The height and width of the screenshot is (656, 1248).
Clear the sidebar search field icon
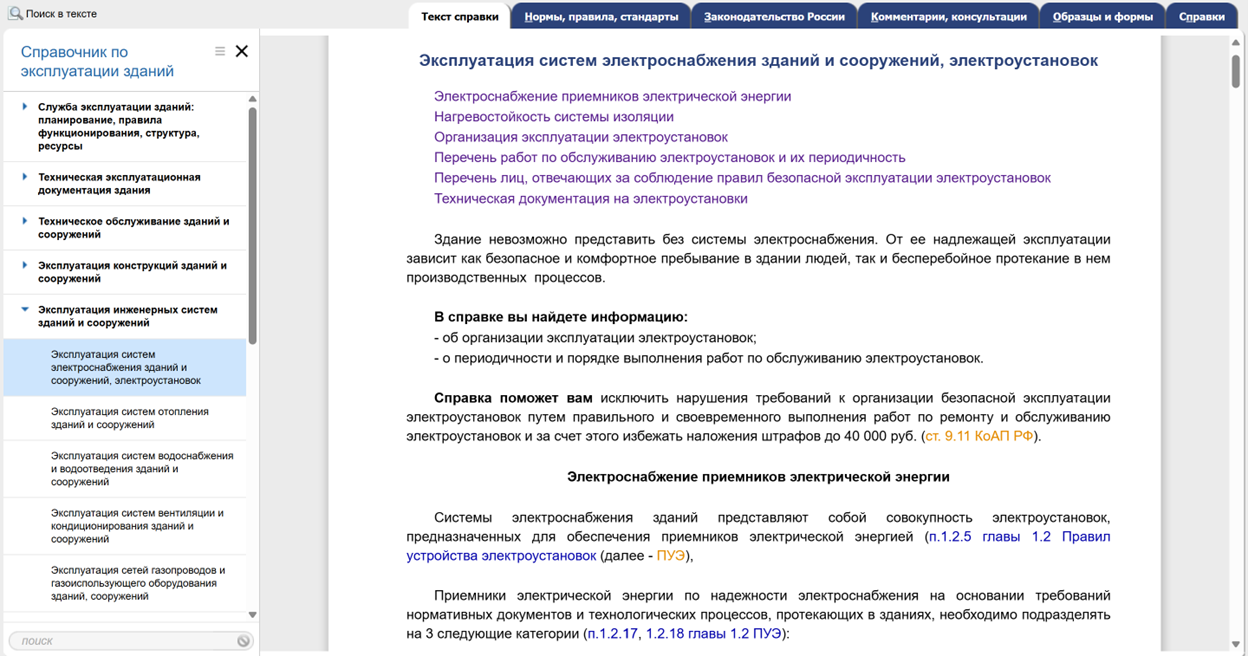(243, 641)
